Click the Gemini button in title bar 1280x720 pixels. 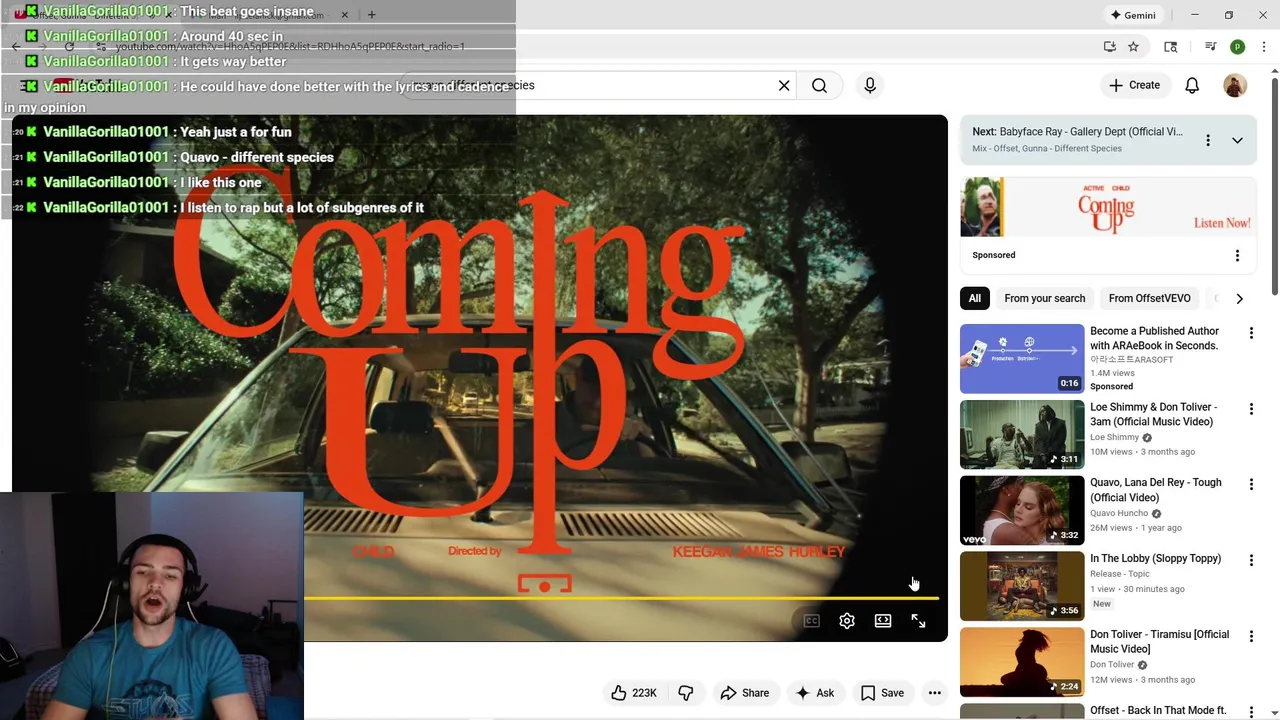[1132, 15]
